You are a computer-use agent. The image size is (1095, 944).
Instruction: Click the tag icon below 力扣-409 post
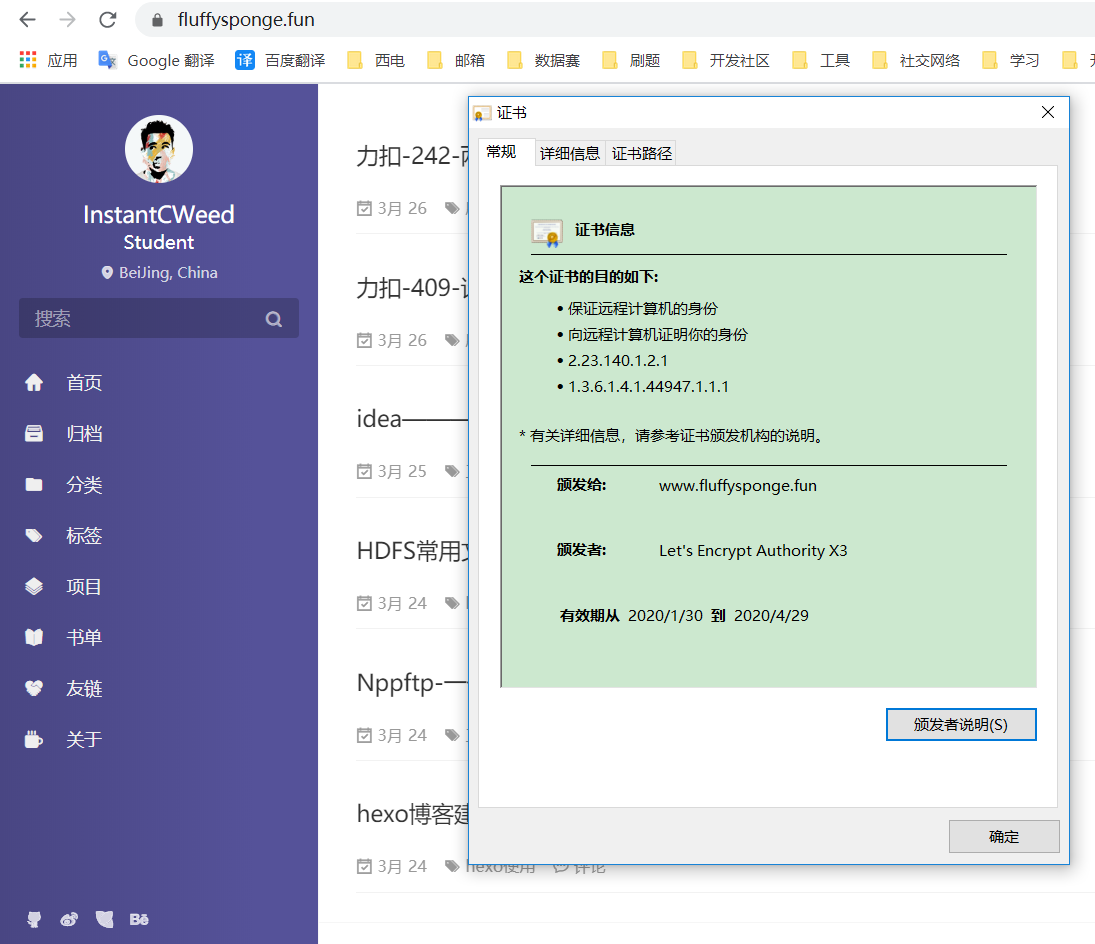pyautogui.click(x=452, y=340)
